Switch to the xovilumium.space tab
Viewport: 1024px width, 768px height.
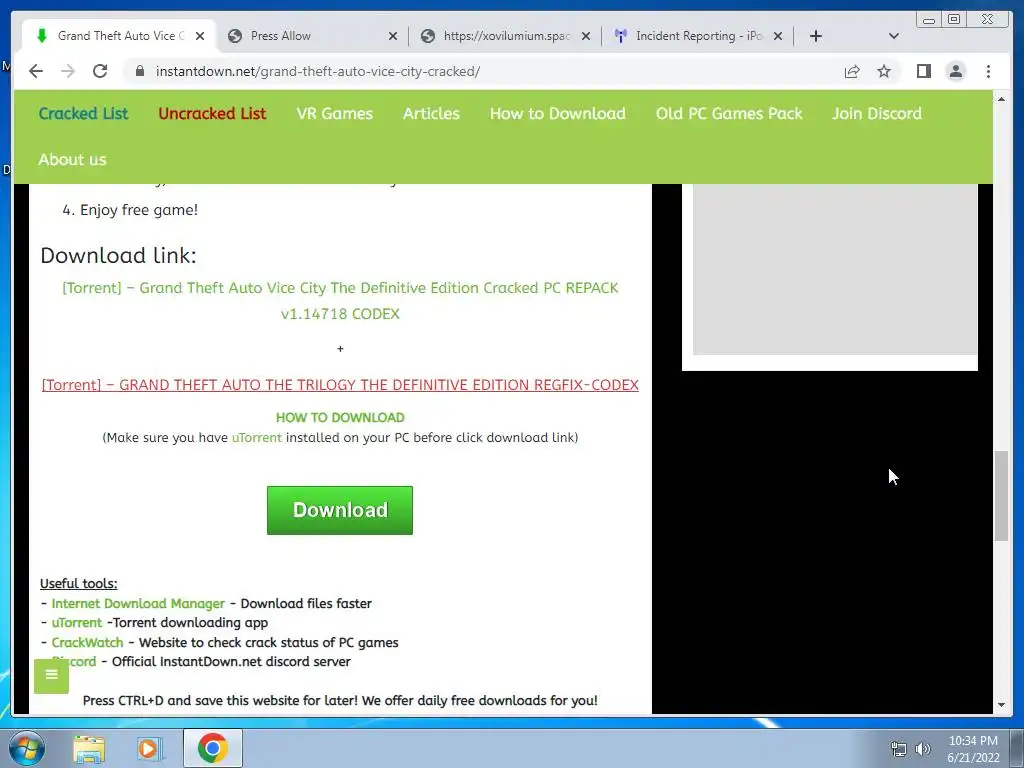(504, 36)
